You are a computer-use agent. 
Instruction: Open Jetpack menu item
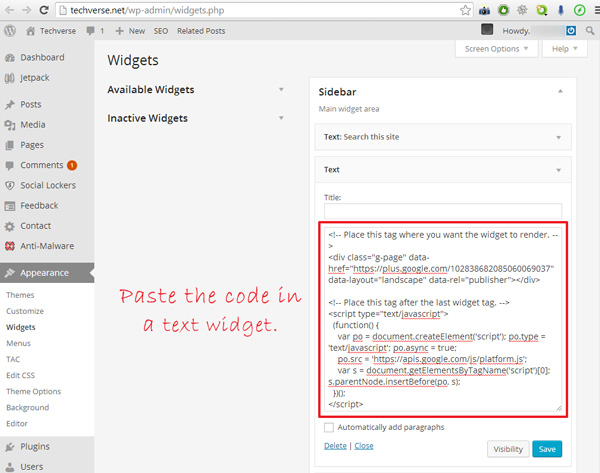pos(34,78)
